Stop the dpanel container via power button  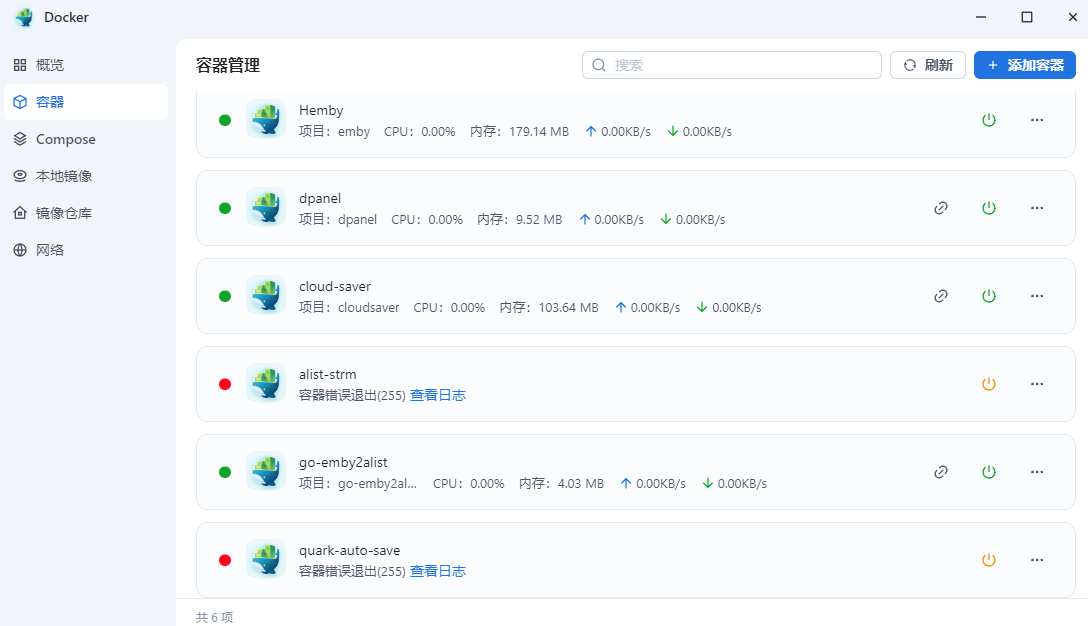pyautogui.click(x=989, y=208)
